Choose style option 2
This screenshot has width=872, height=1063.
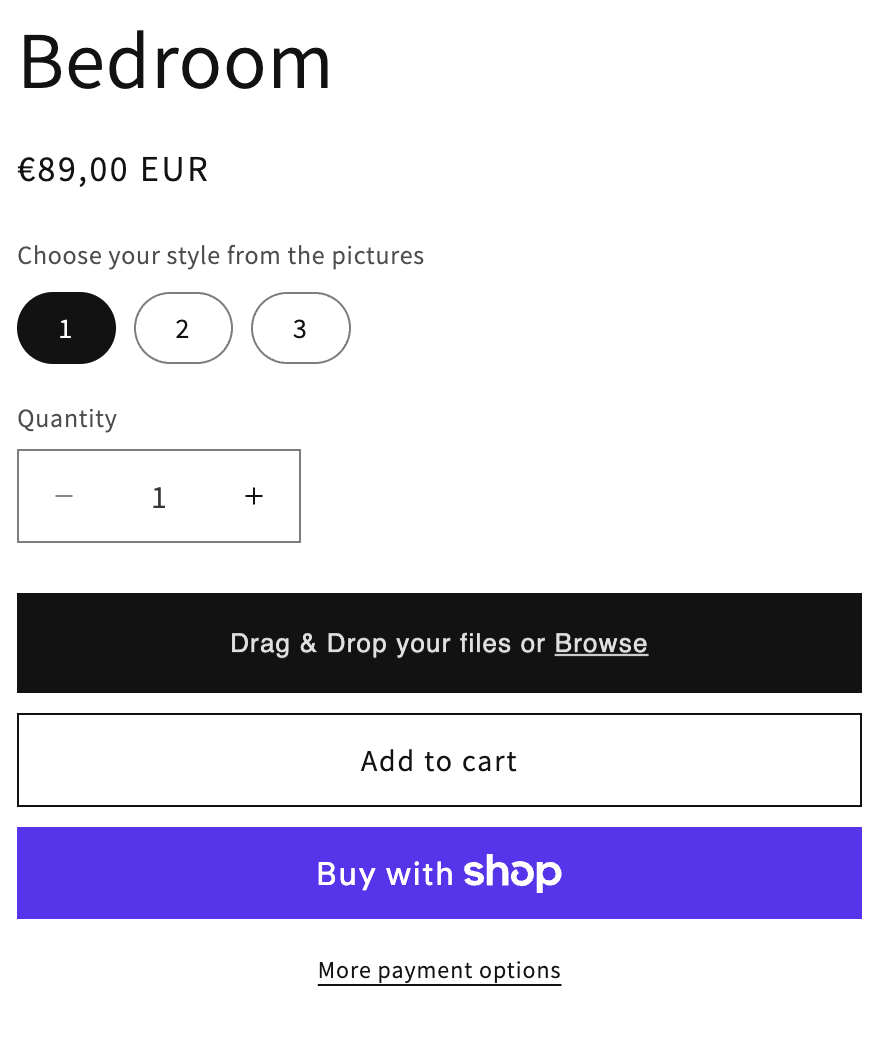(183, 328)
